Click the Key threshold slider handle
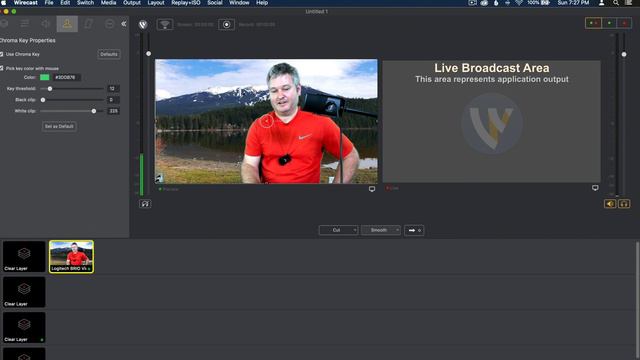Viewport: 640px width, 360px height. tap(50, 89)
